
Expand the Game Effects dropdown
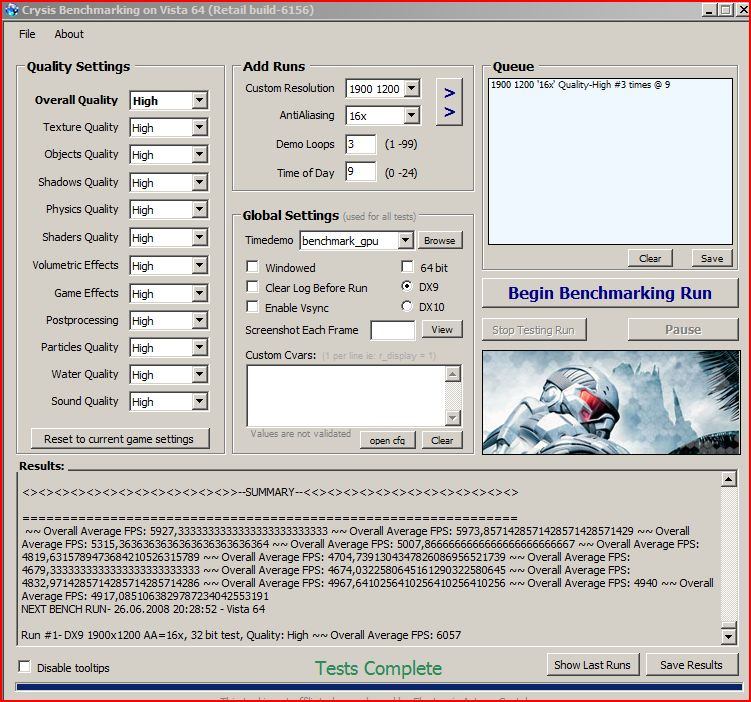tap(199, 293)
